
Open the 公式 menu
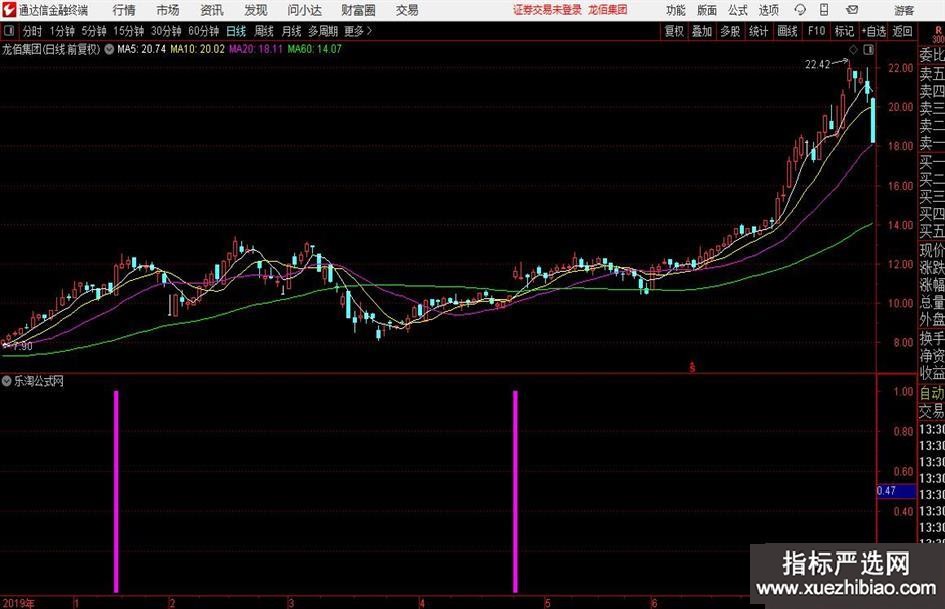pos(737,10)
